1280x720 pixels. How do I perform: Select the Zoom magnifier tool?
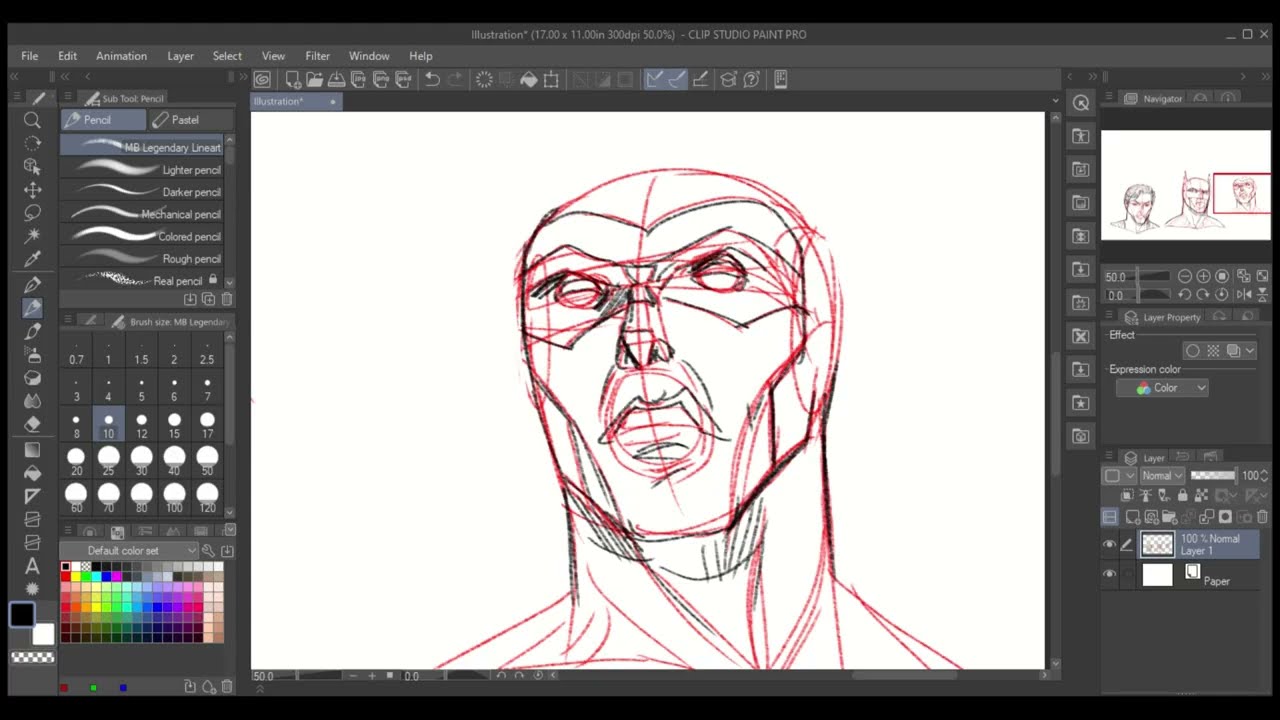tap(32, 120)
